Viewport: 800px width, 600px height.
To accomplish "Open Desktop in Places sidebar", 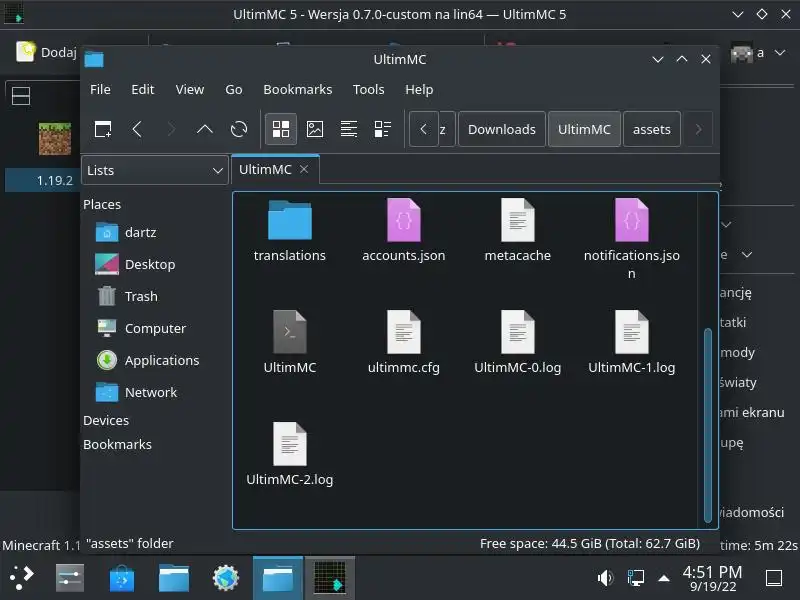I will [136, 264].
